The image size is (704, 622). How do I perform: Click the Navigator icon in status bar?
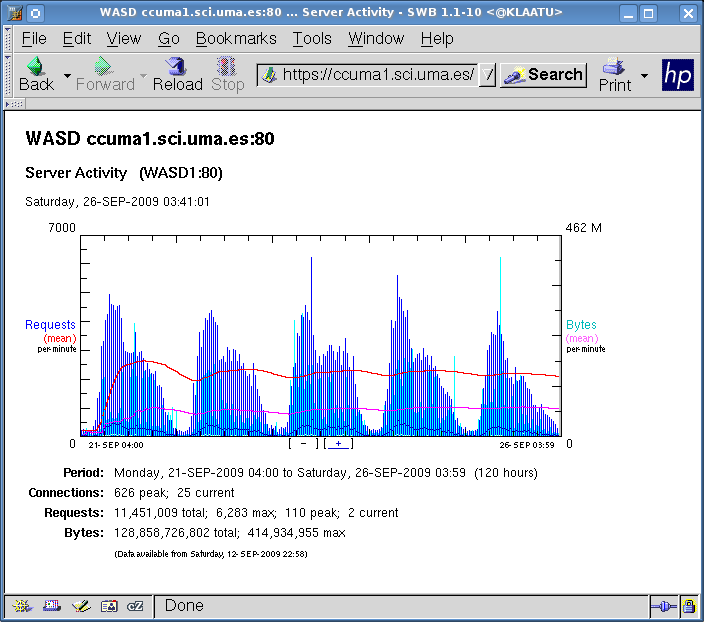pyautogui.click(x=22, y=606)
